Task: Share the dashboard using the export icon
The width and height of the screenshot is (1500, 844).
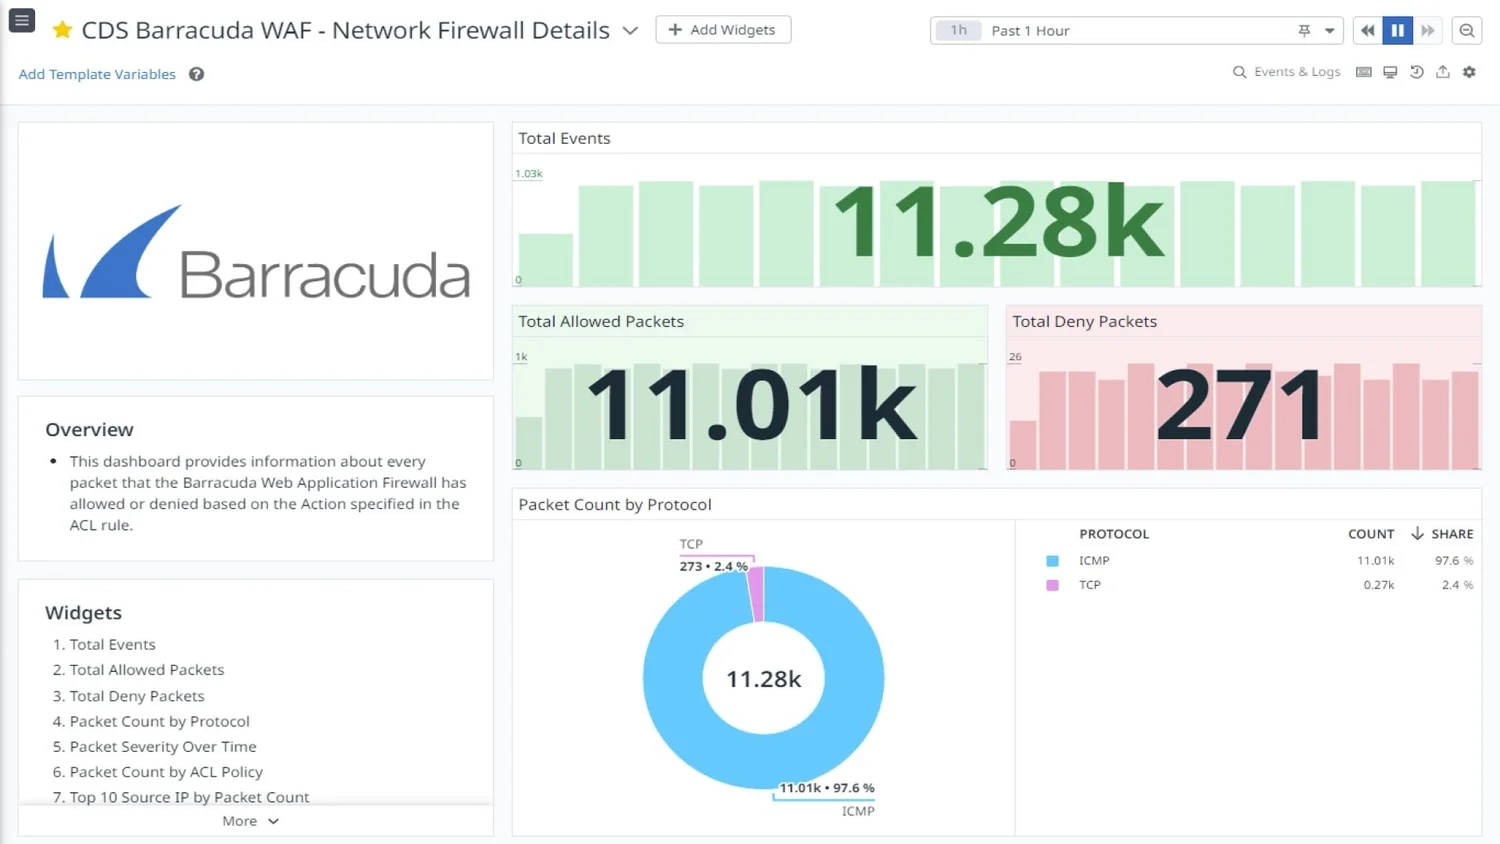Action: click(x=1443, y=71)
